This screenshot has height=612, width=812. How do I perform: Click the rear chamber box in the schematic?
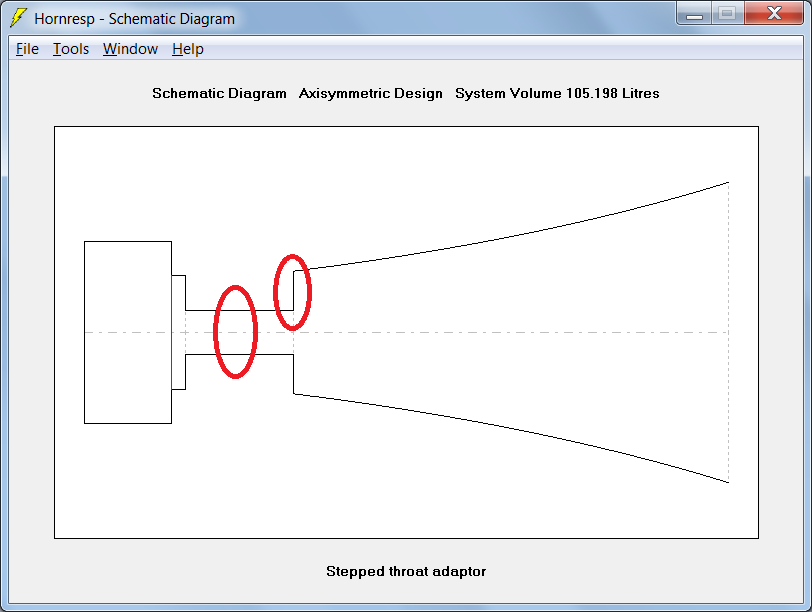pyautogui.click(x=128, y=332)
